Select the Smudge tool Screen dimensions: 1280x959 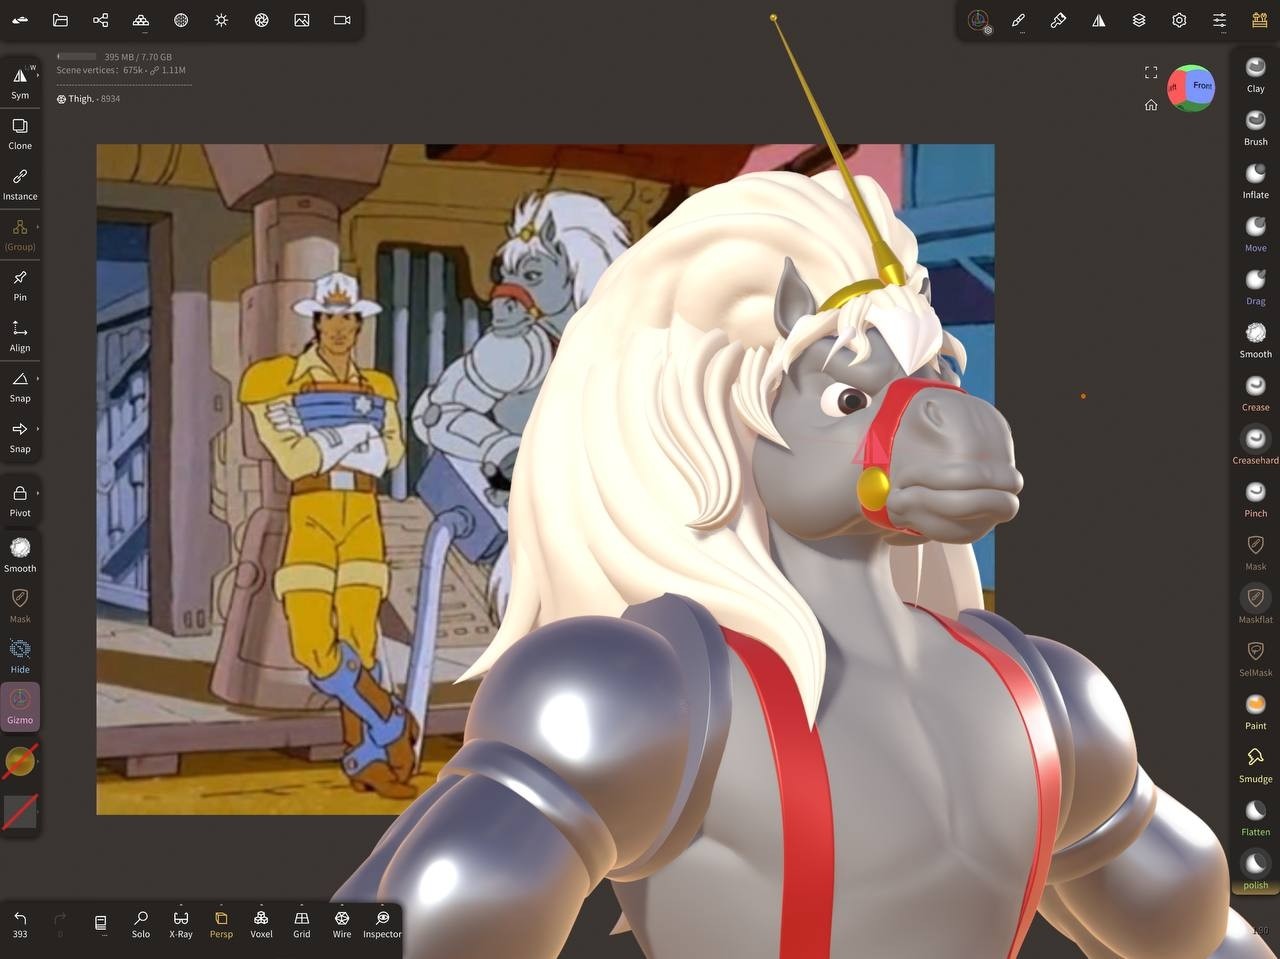tap(1255, 764)
